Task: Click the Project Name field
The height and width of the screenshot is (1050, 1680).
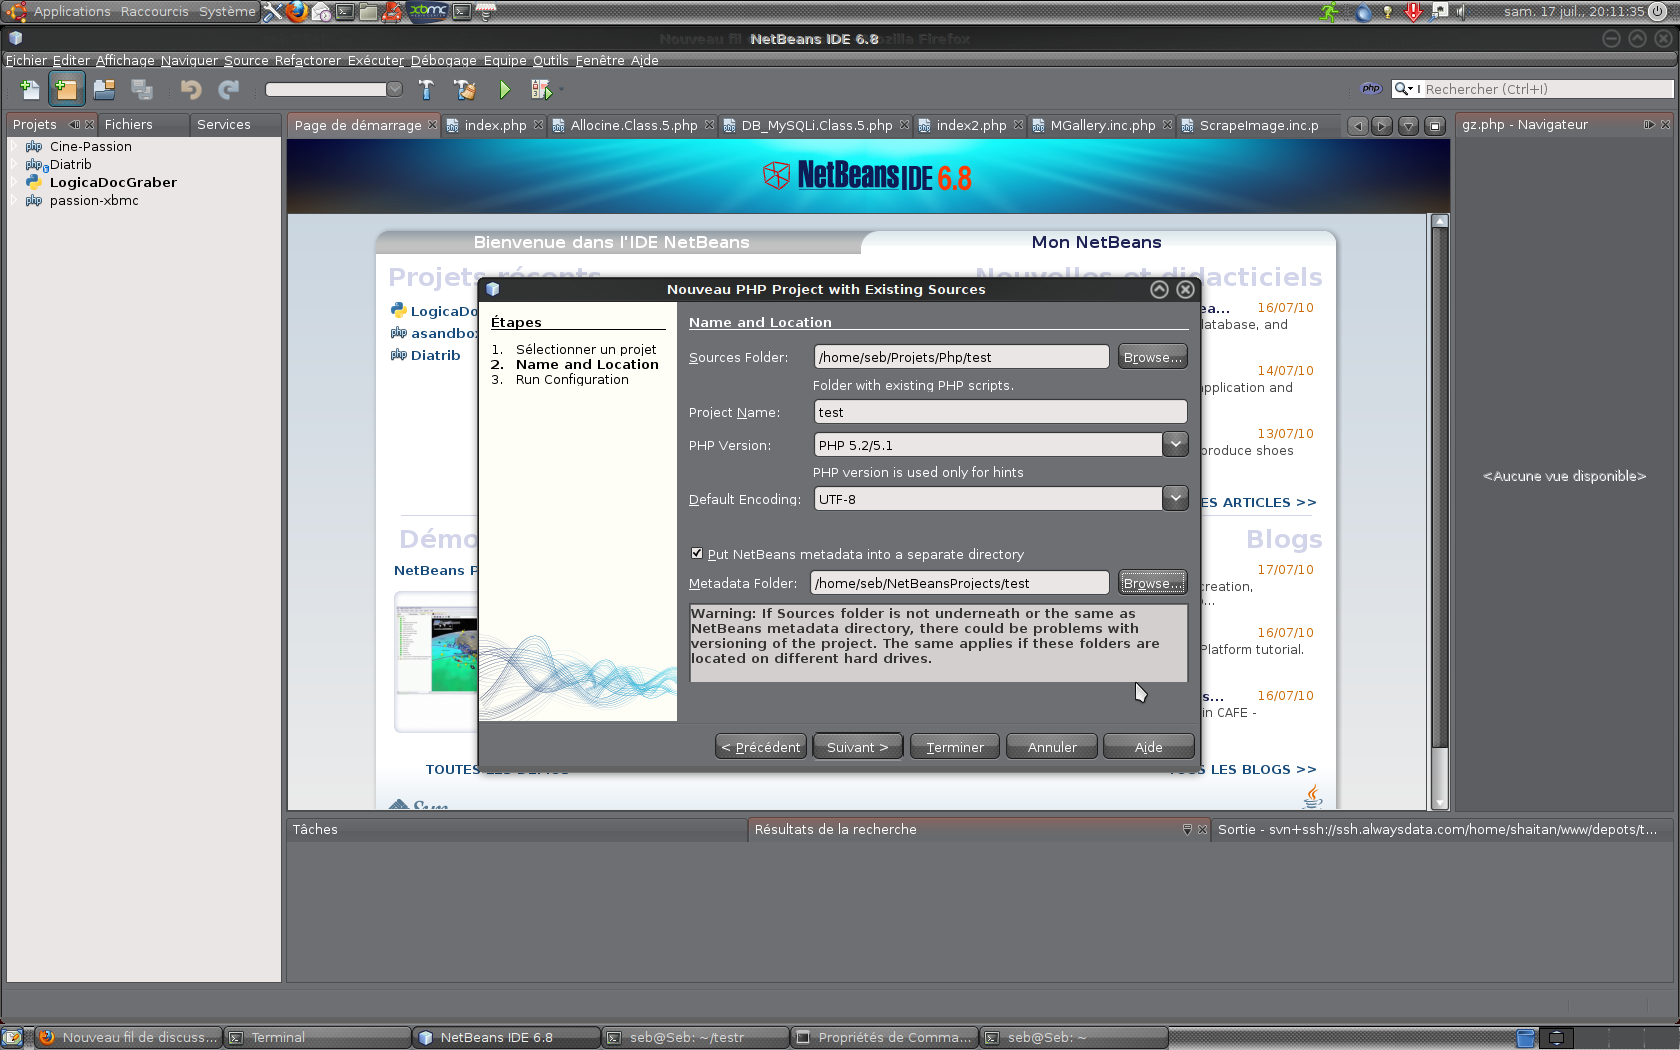Action: [1000, 412]
